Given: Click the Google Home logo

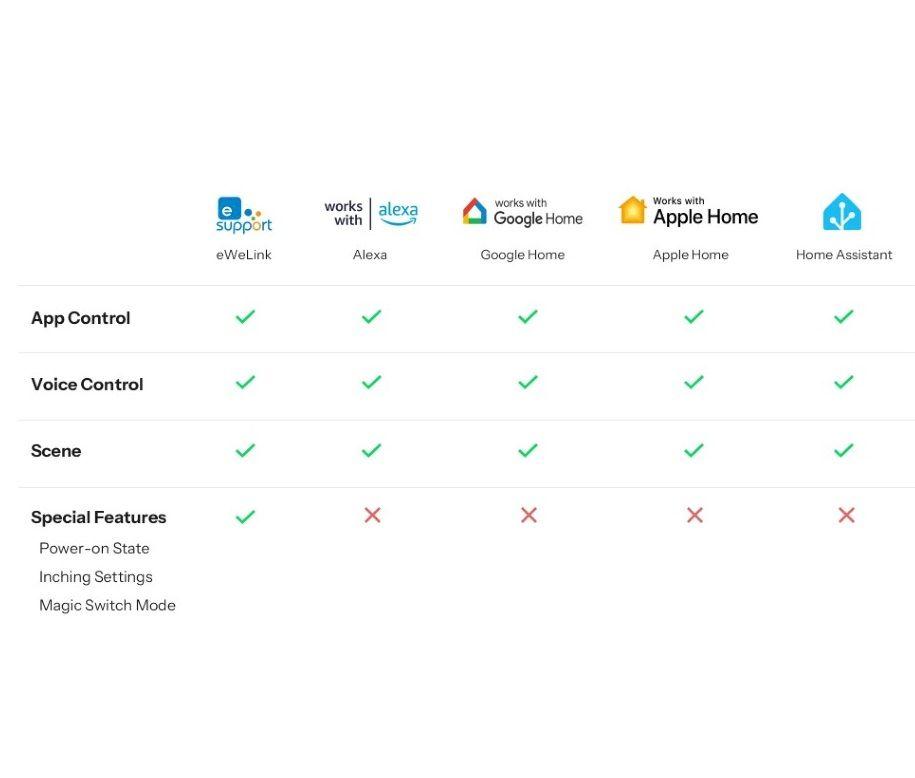Looking at the screenshot, I should [x=522, y=212].
